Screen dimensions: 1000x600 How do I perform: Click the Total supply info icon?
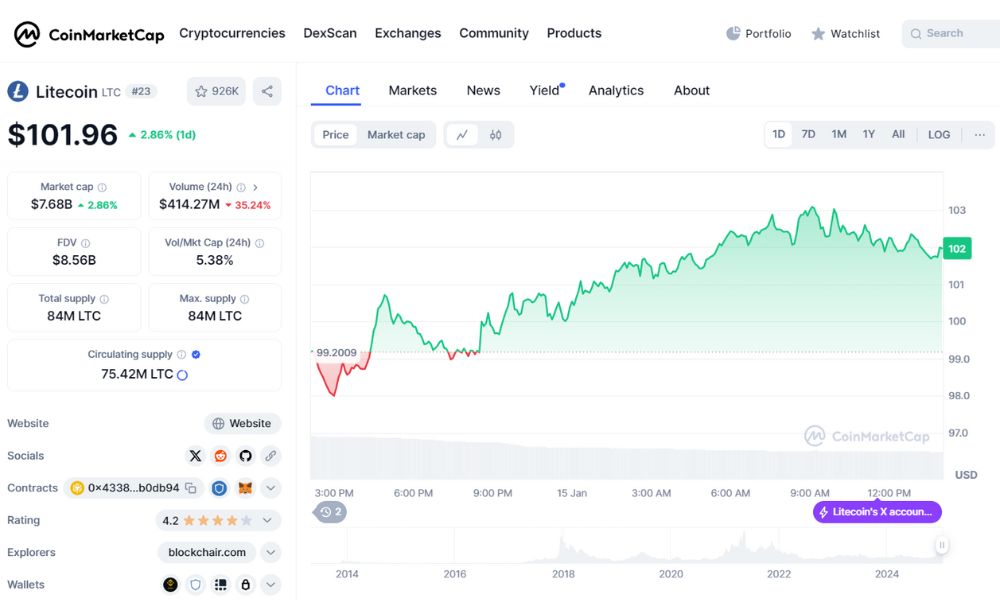pyautogui.click(x=104, y=299)
